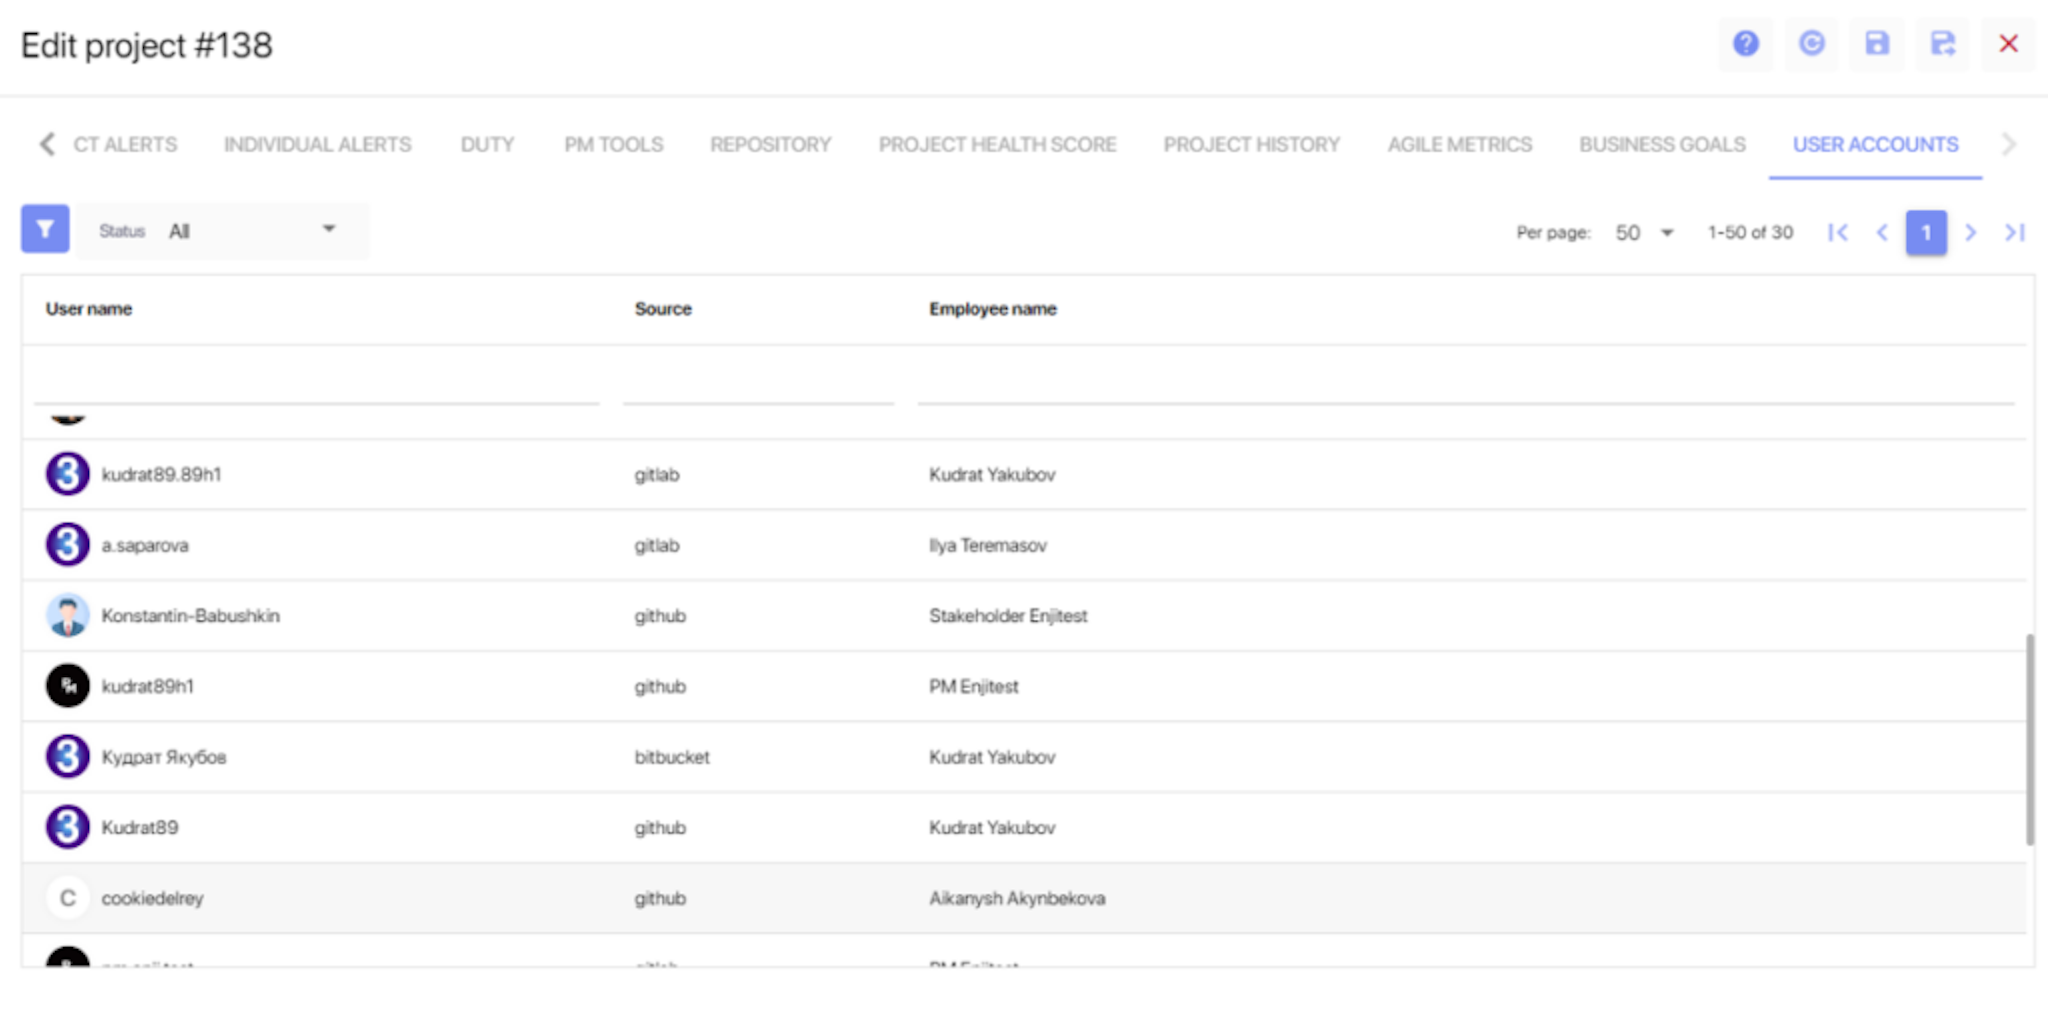Click Edit project #138 title
Viewport: 2048px width, 1016px height.
point(147,45)
